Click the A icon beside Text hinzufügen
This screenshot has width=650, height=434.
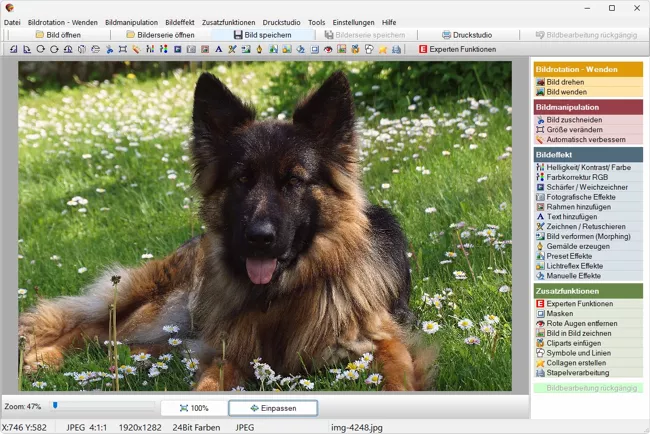tap(540, 217)
